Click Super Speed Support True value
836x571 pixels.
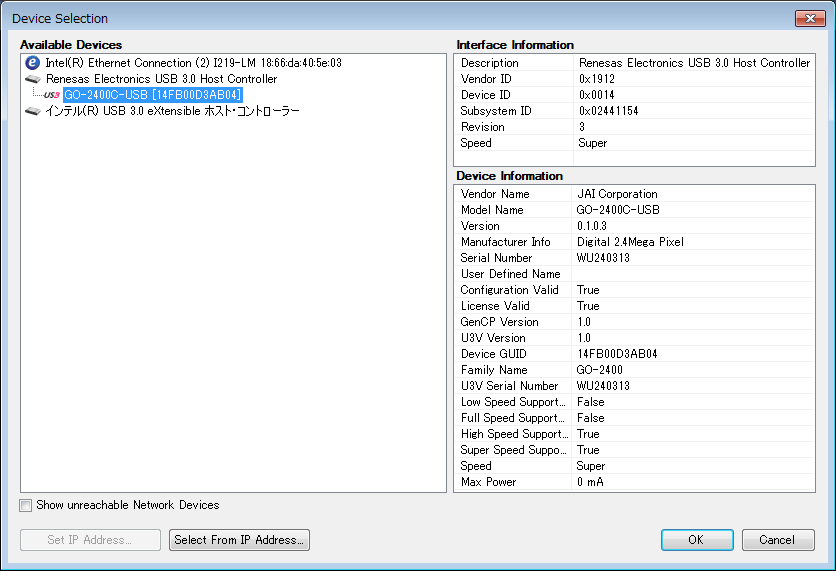pyautogui.click(x=588, y=450)
